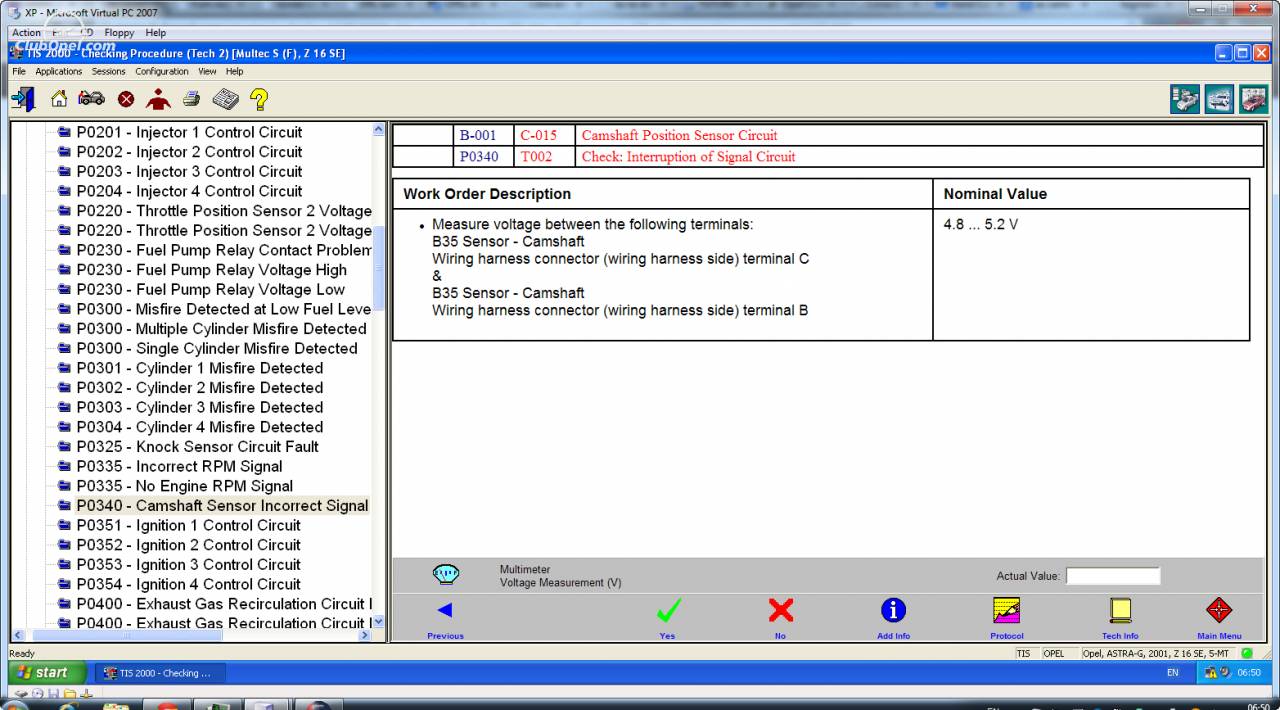
Task: Focus the Actual Value input field
Action: tap(1113, 576)
